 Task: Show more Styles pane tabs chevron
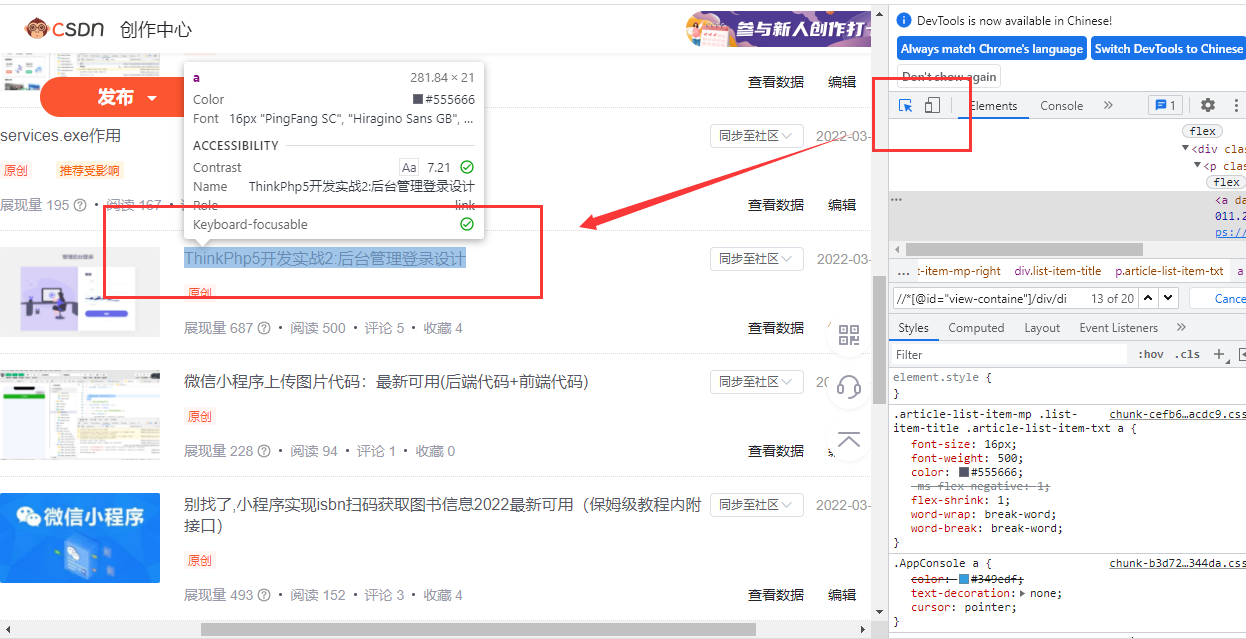pyautogui.click(x=1181, y=327)
